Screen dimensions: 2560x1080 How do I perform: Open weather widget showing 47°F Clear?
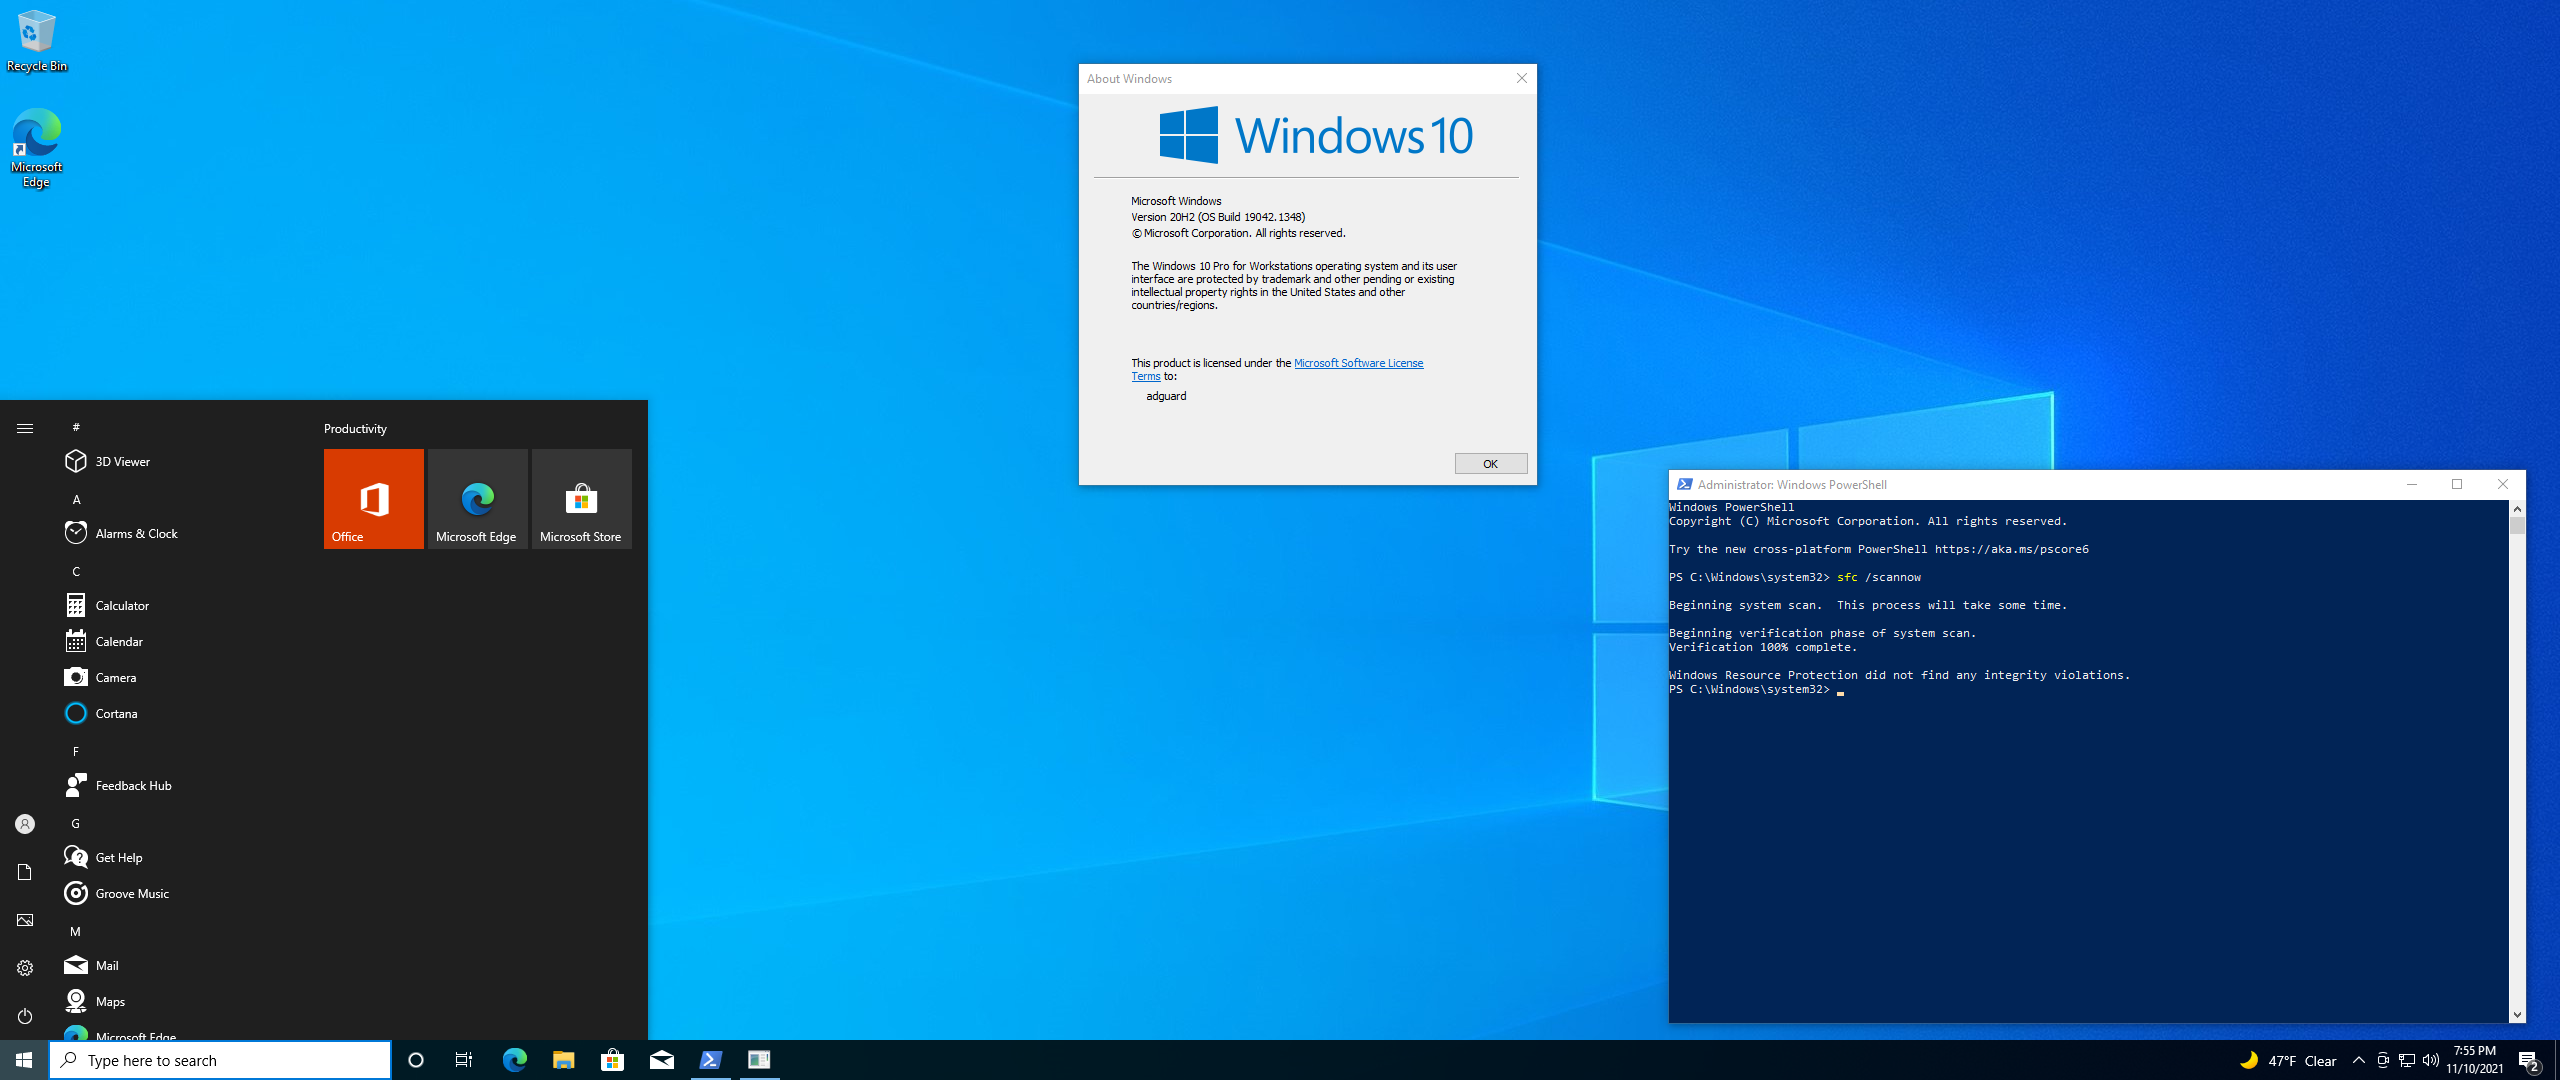coord(2287,1060)
